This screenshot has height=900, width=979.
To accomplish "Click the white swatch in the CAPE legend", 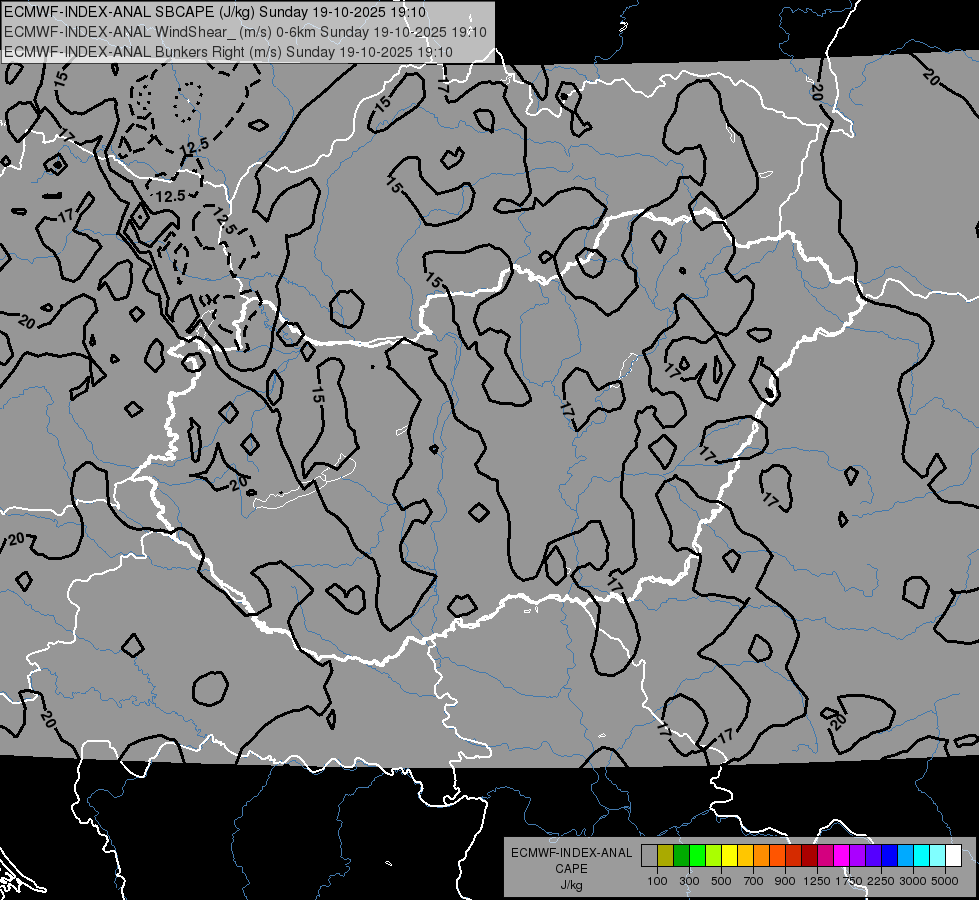I will pyautogui.click(x=953, y=856).
